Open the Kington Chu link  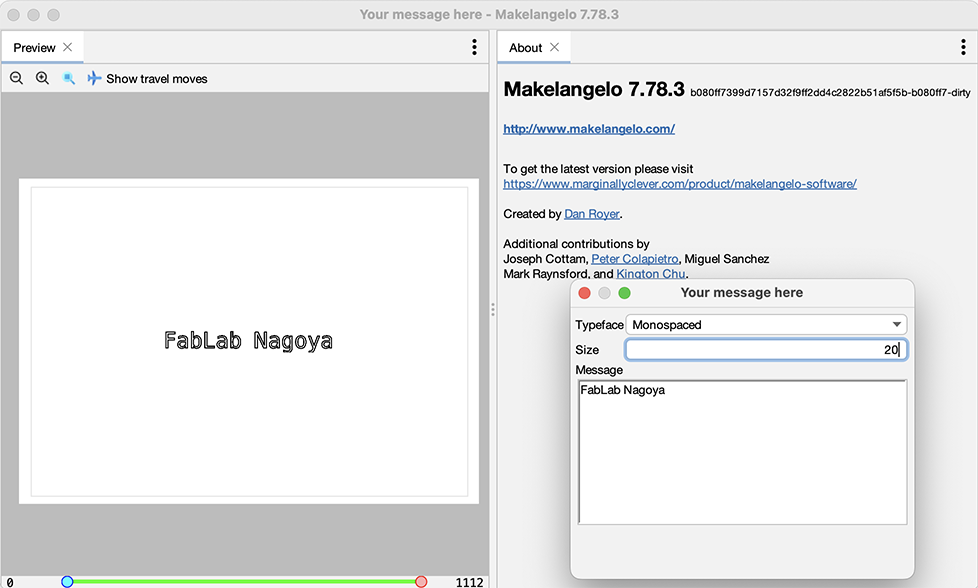(651, 274)
